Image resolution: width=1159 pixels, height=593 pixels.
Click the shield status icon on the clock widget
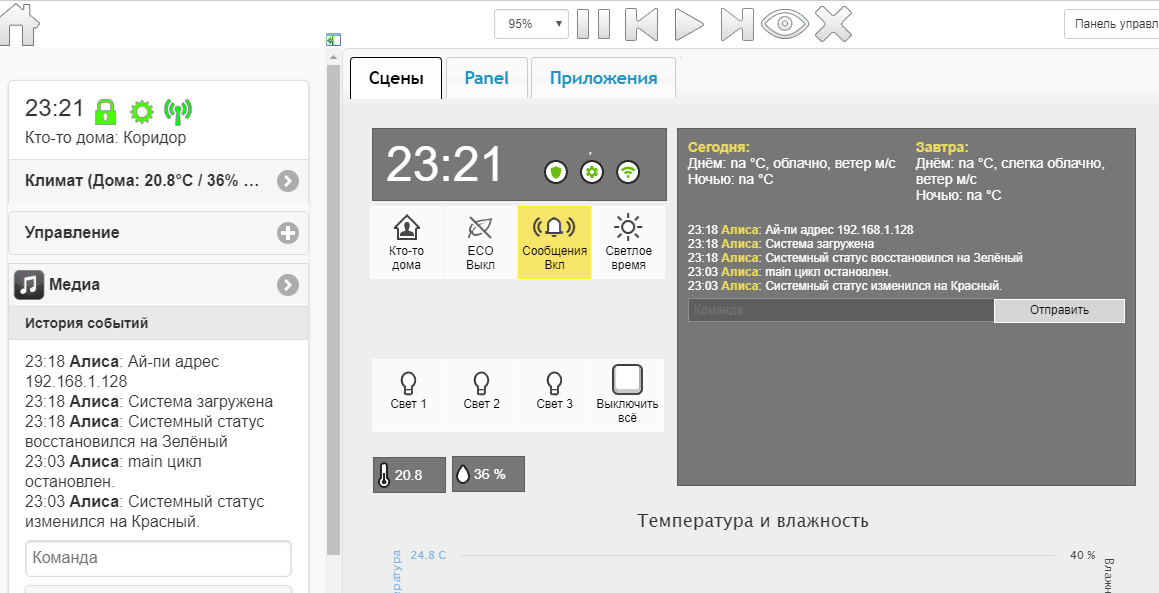pos(555,170)
